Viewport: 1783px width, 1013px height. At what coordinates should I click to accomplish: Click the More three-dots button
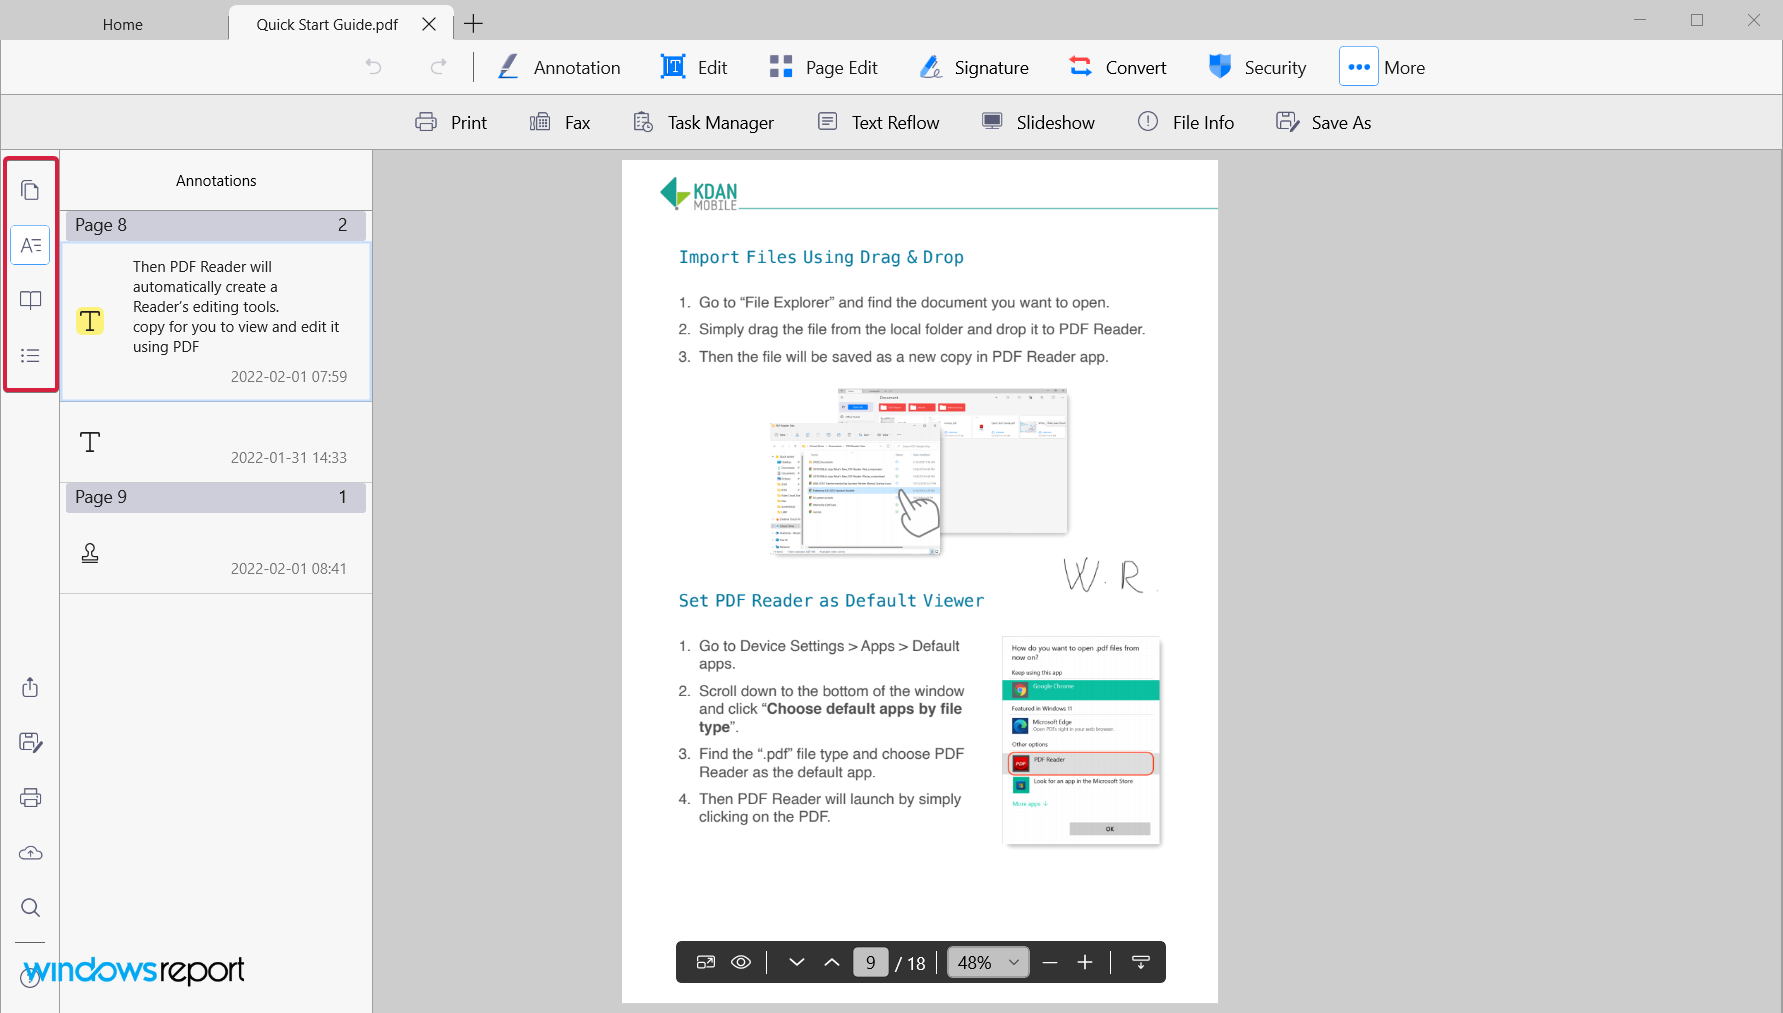1359,67
